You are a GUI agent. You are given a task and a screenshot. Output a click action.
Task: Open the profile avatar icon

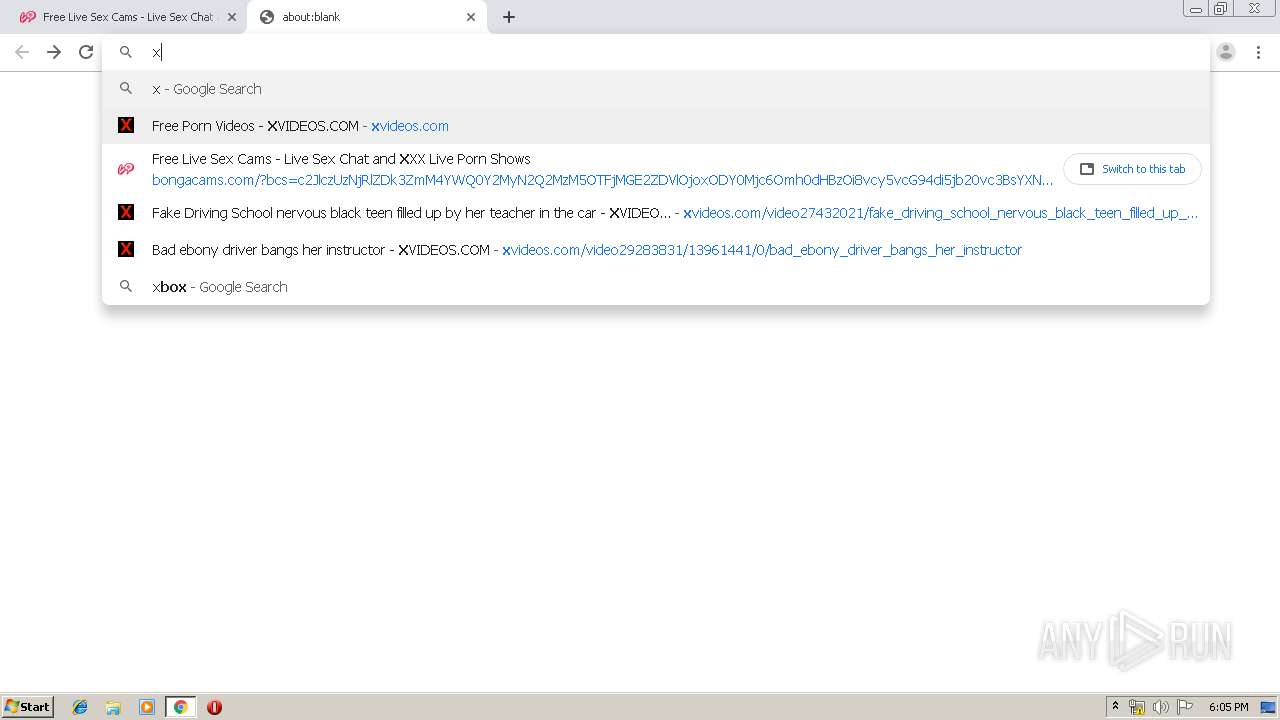pyautogui.click(x=1226, y=52)
